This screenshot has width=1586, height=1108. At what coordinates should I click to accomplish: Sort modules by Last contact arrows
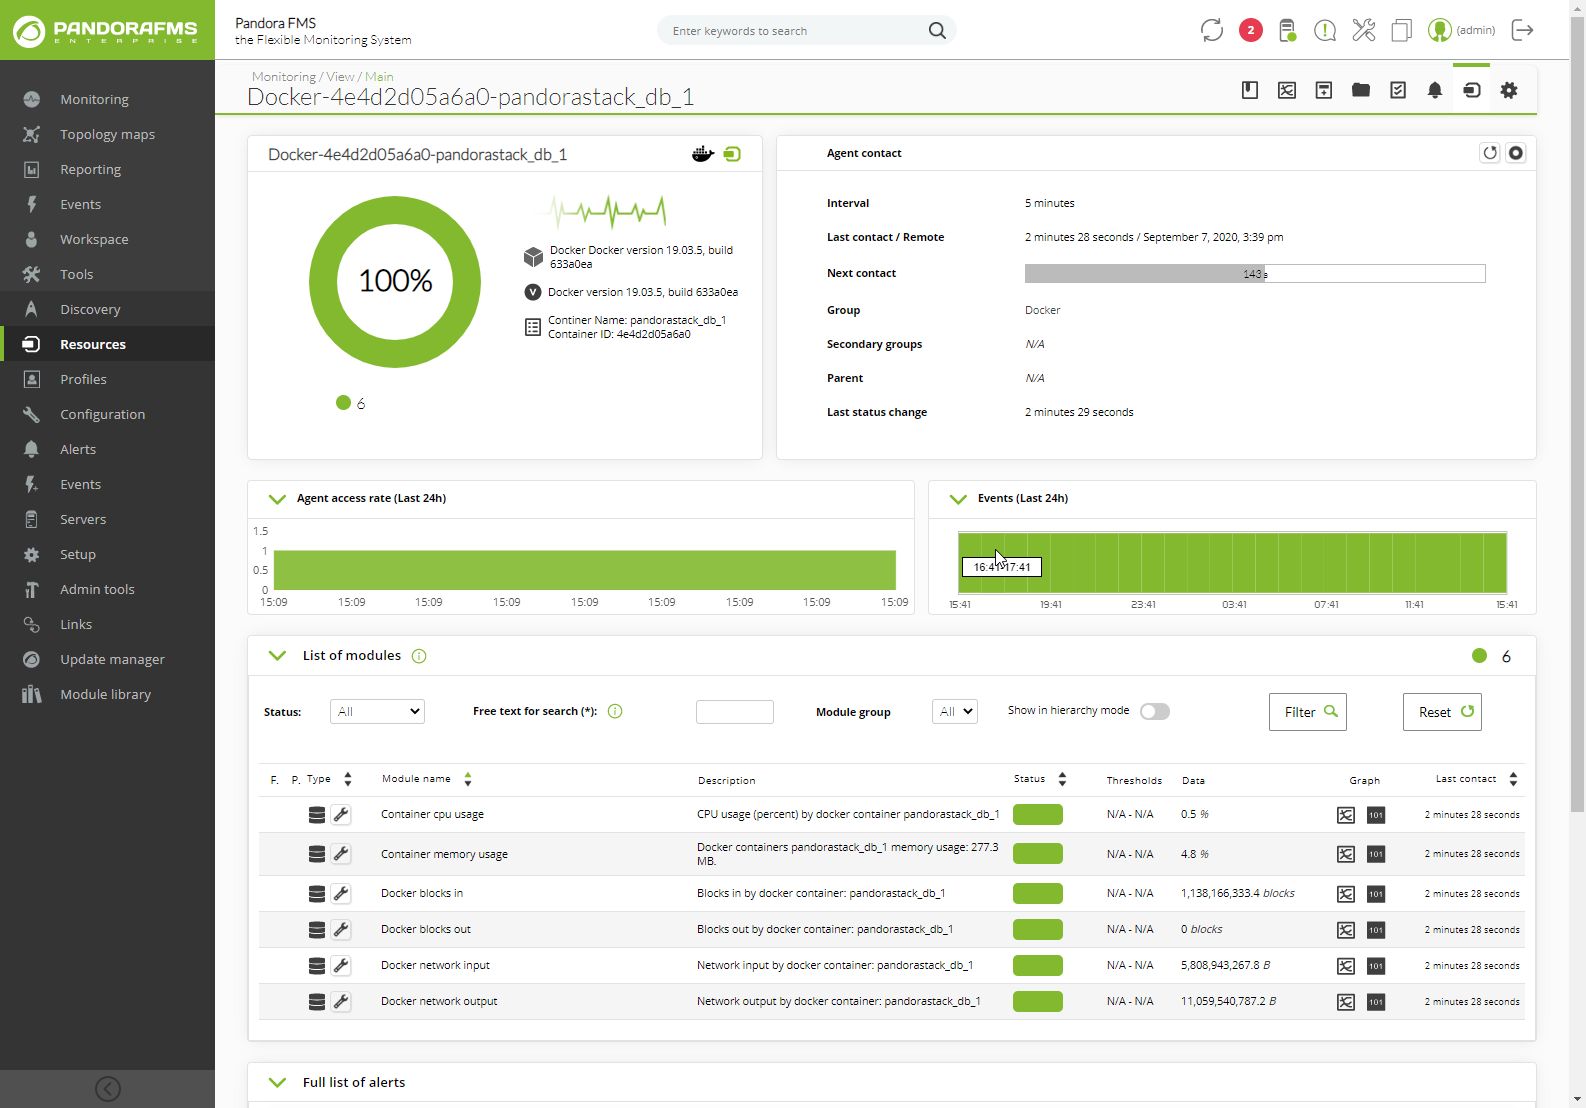click(x=1513, y=779)
